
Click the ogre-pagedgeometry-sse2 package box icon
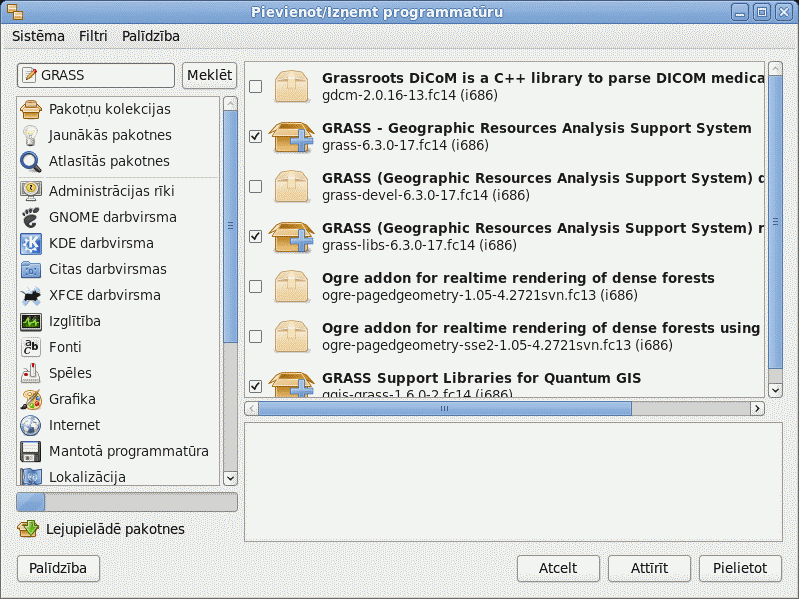coord(291,336)
